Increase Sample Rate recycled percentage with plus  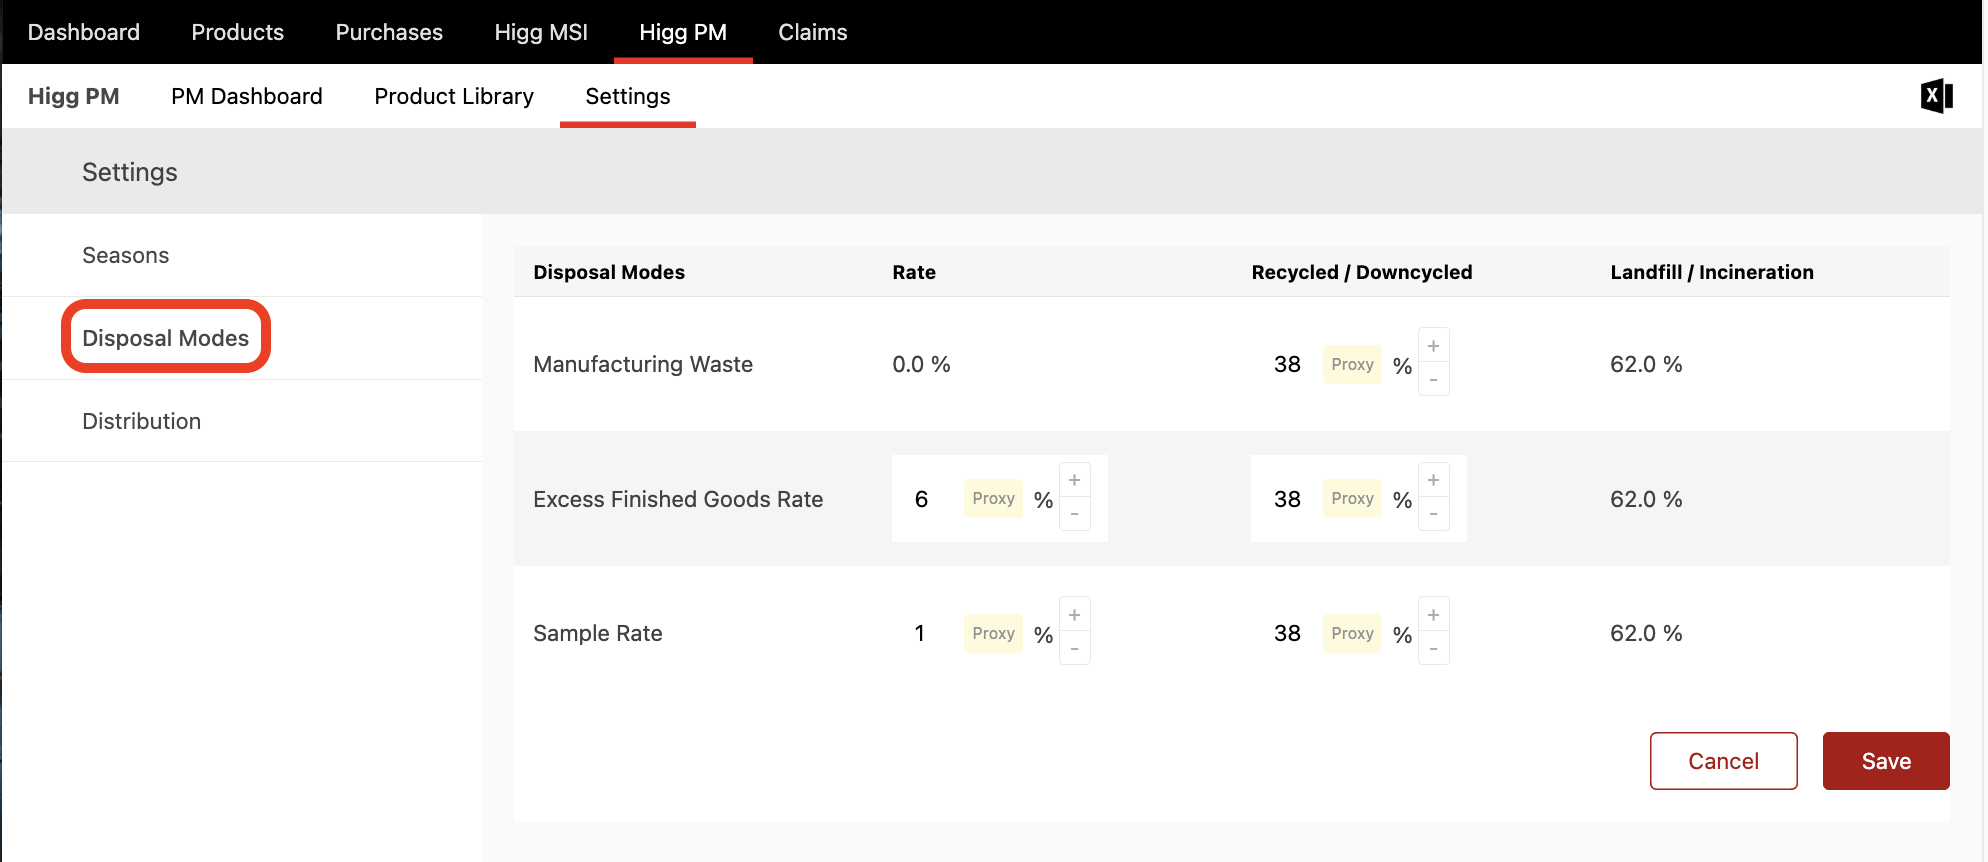pos(1433,616)
